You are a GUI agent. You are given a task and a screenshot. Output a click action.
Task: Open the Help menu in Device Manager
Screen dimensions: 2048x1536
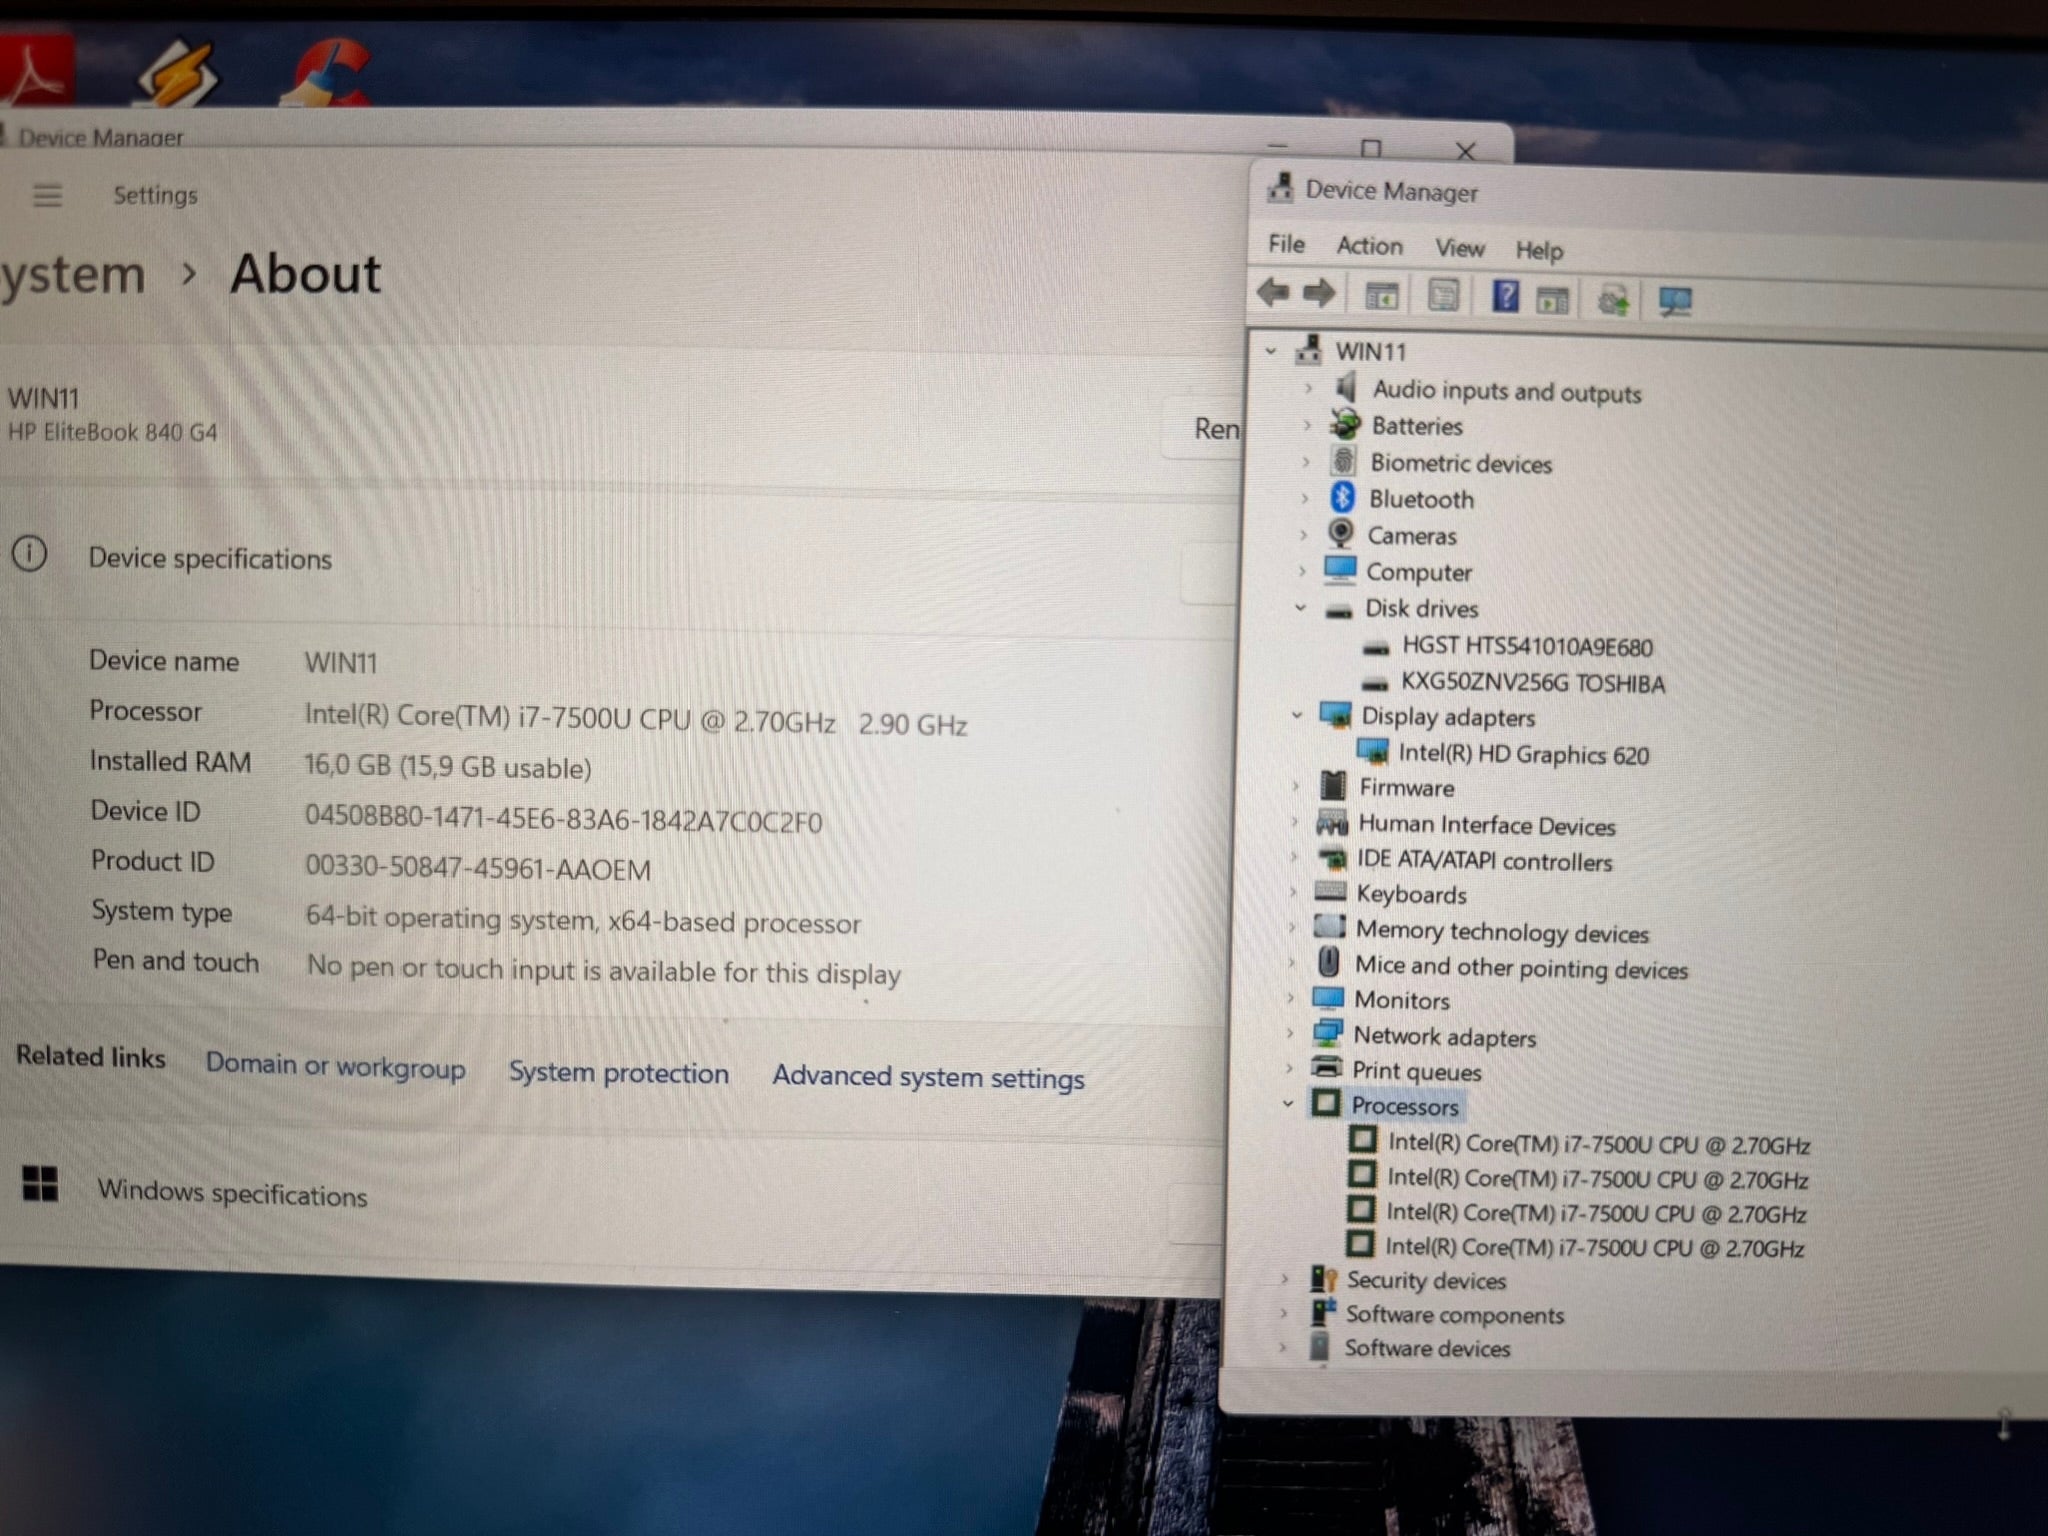pyautogui.click(x=1538, y=250)
